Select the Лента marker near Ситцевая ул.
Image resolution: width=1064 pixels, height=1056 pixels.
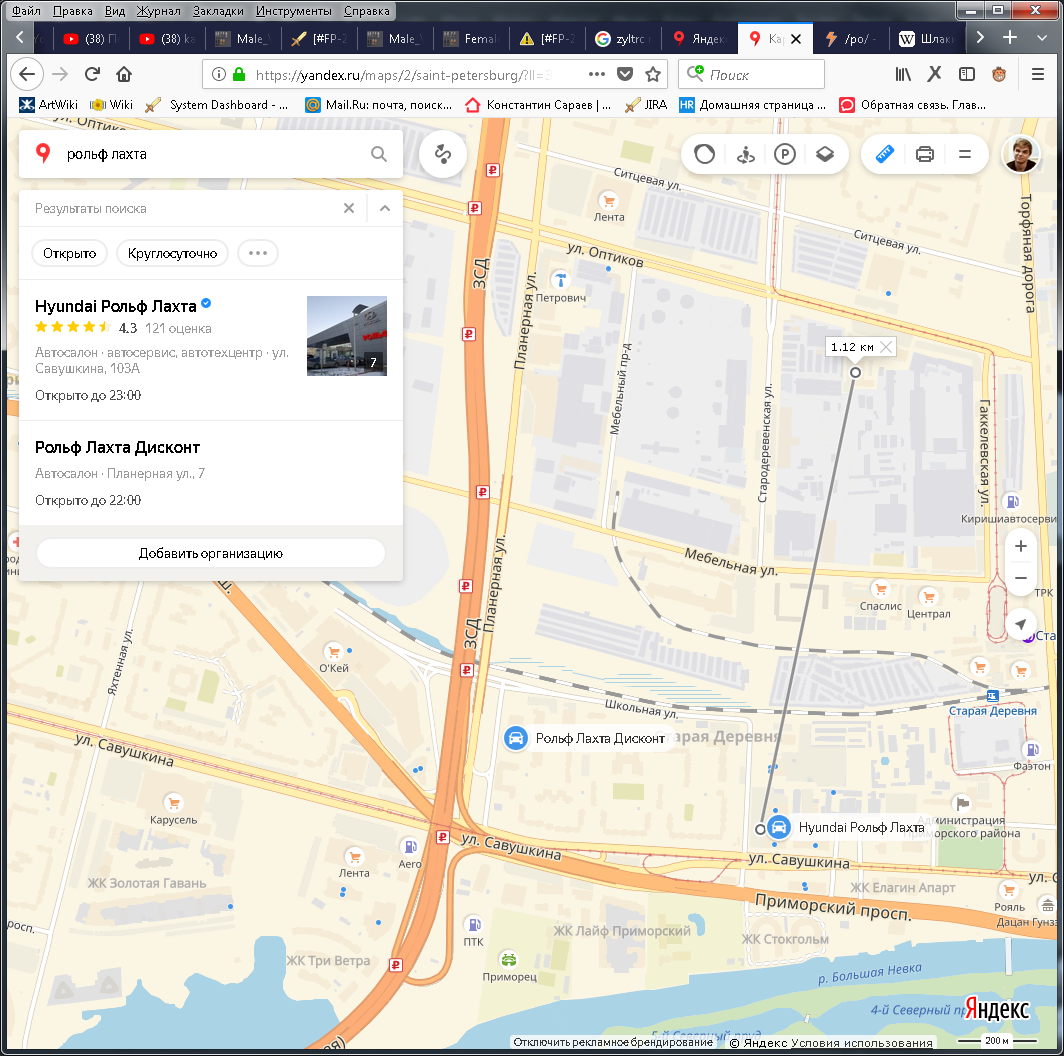[609, 201]
